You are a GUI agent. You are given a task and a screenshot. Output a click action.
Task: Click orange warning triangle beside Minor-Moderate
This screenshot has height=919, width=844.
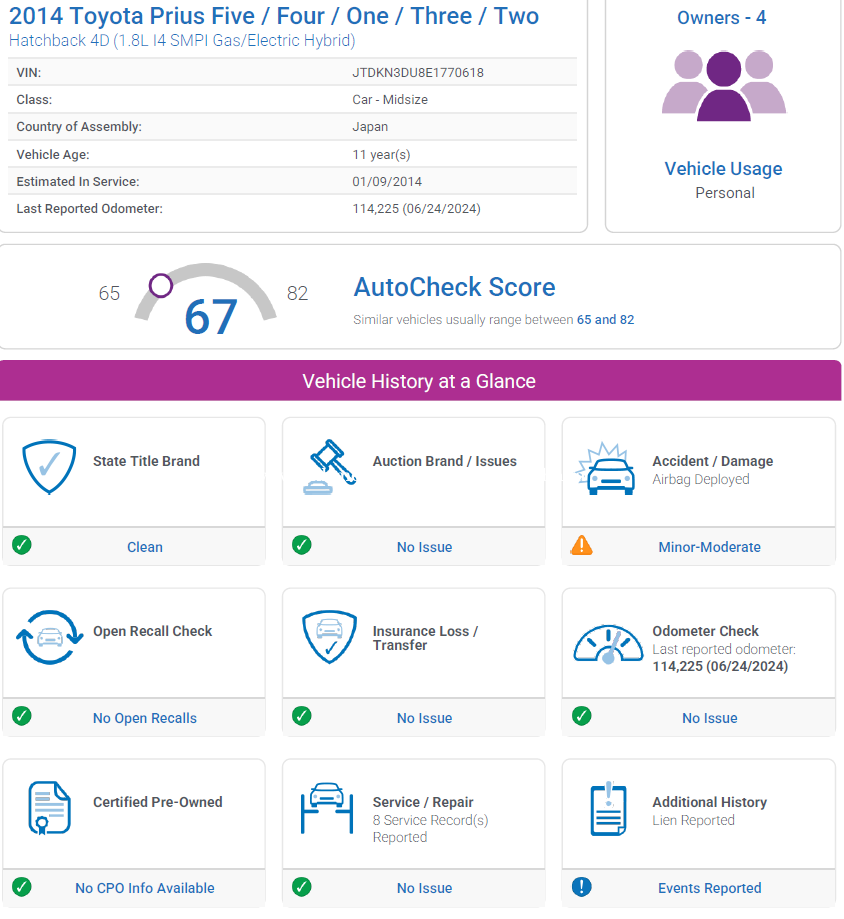581,545
